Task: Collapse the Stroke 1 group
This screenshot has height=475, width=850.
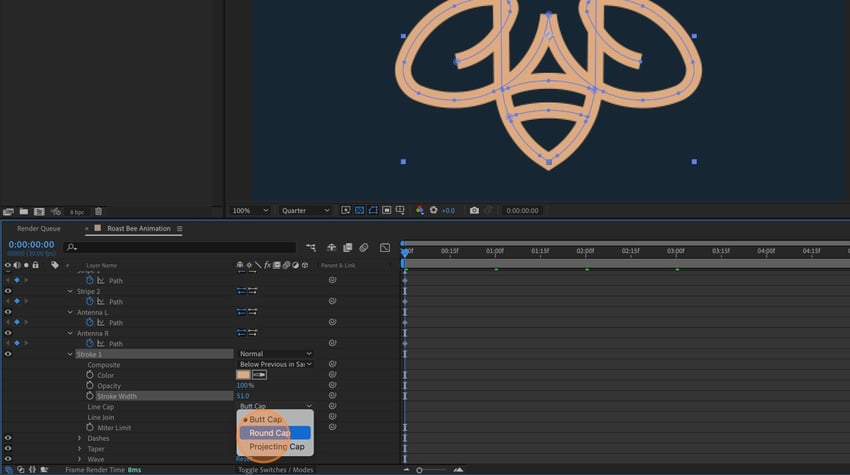Action: (70, 354)
